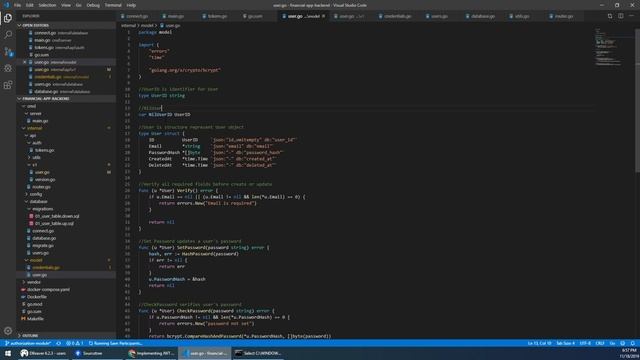Open the Terminal menu
Image resolution: width=640 pixels, height=360 pixels.
pyautogui.click(x=113, y=5)
